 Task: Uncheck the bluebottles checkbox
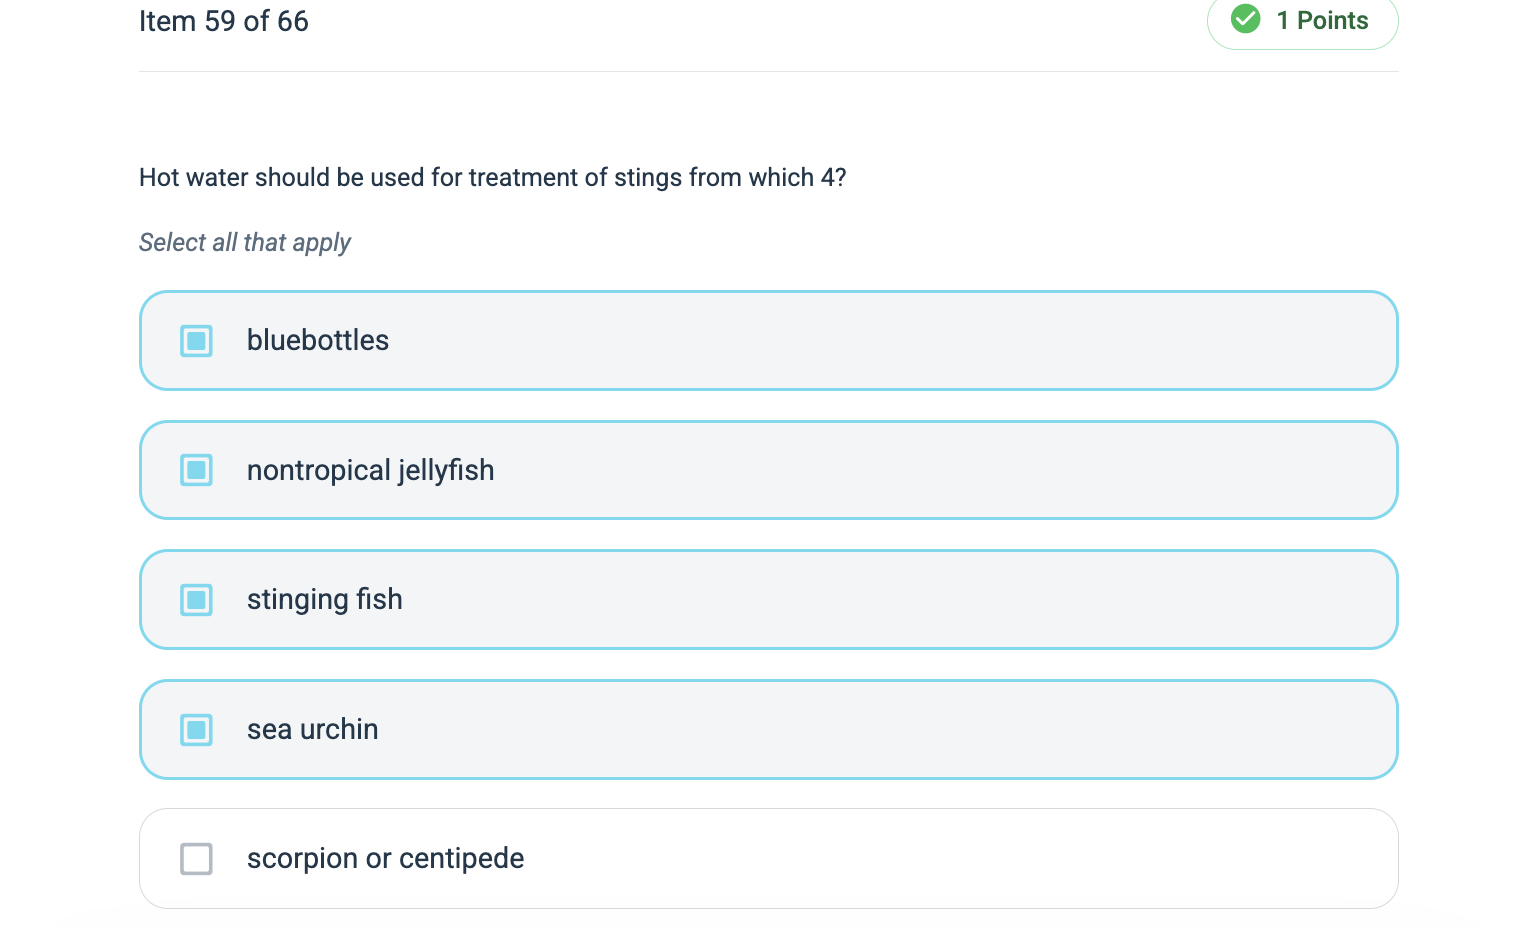[196, 341]
